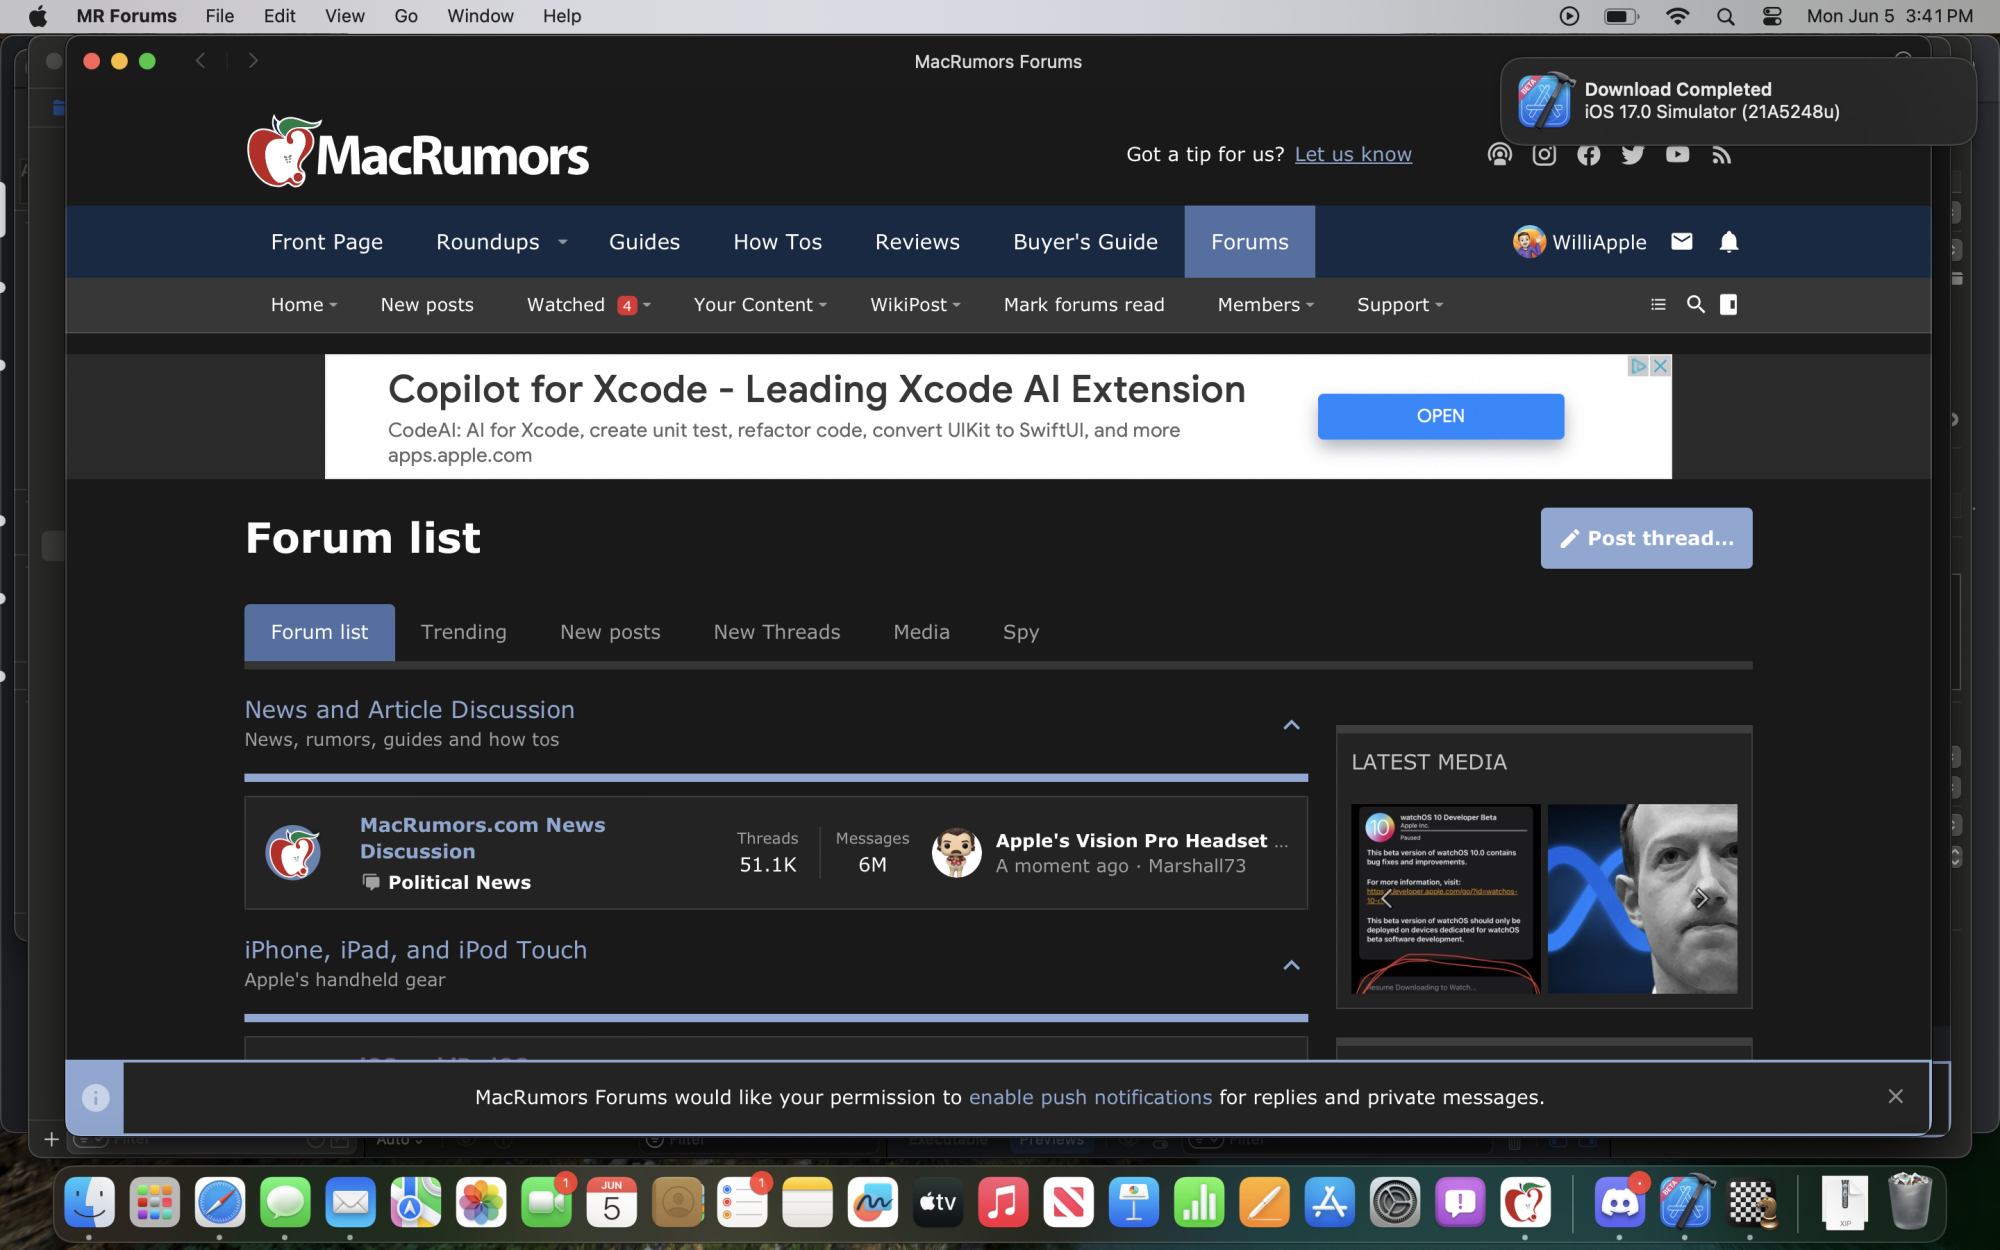Open the Instagram icon link
2000x1250 pixels.
click(1544, 155)
